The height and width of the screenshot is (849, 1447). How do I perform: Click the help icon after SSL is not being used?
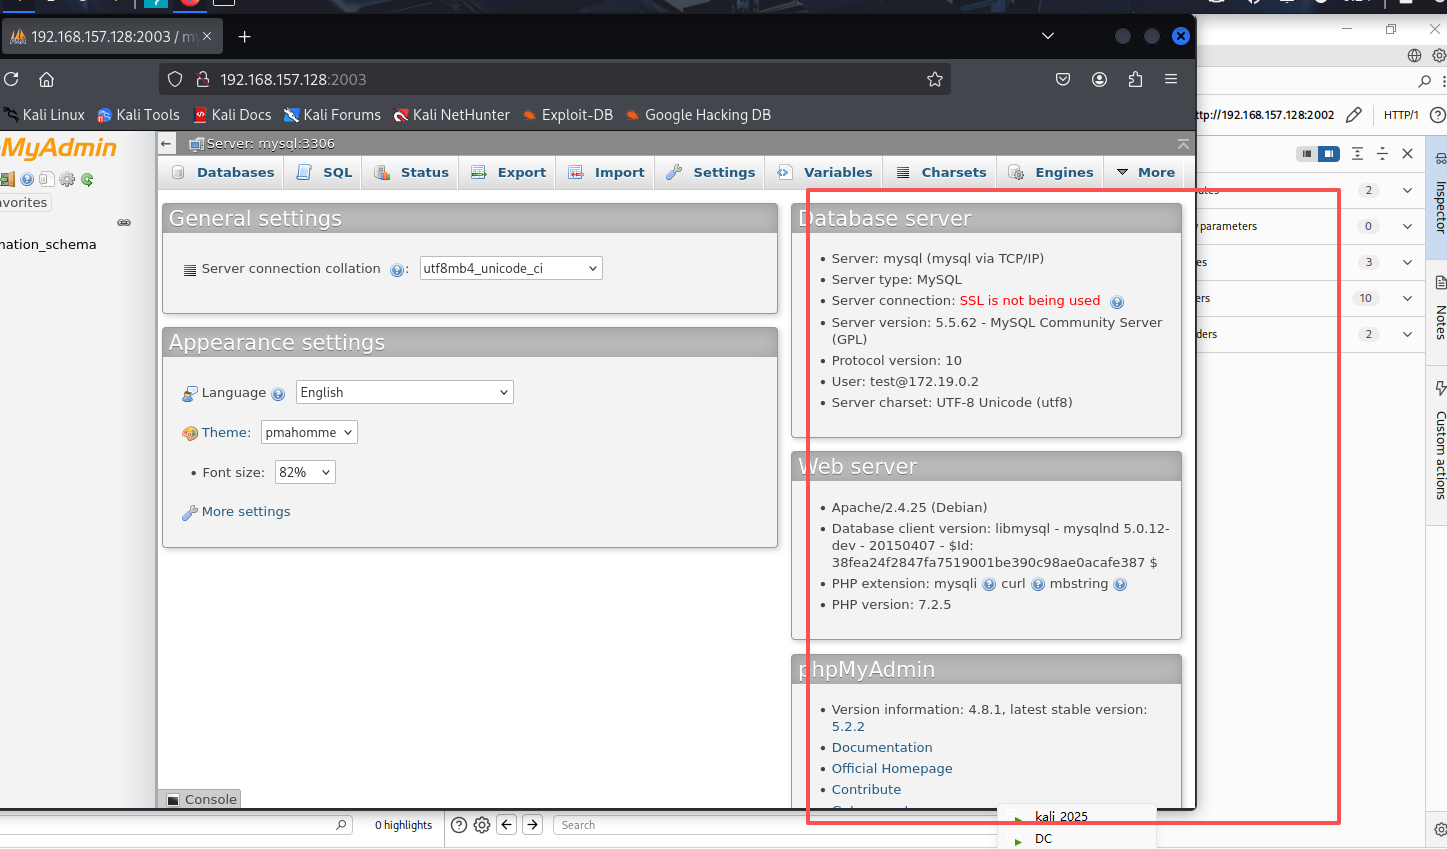coord(1117,302)
